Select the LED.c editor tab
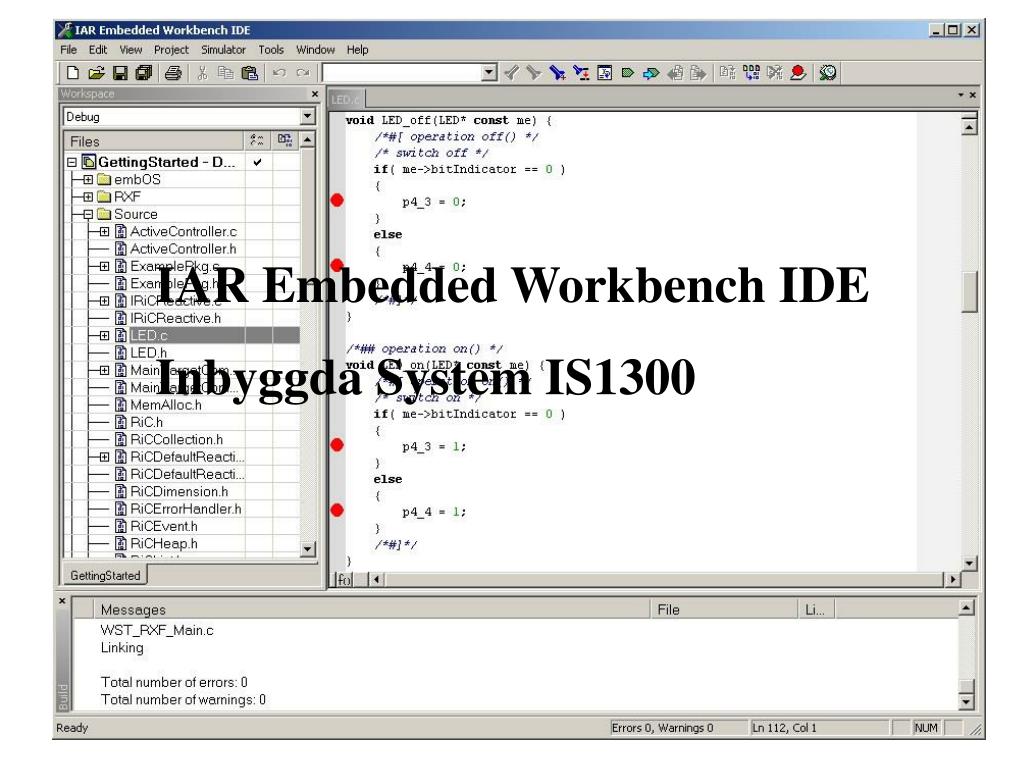1024x768 pixels. click(346, 99)
